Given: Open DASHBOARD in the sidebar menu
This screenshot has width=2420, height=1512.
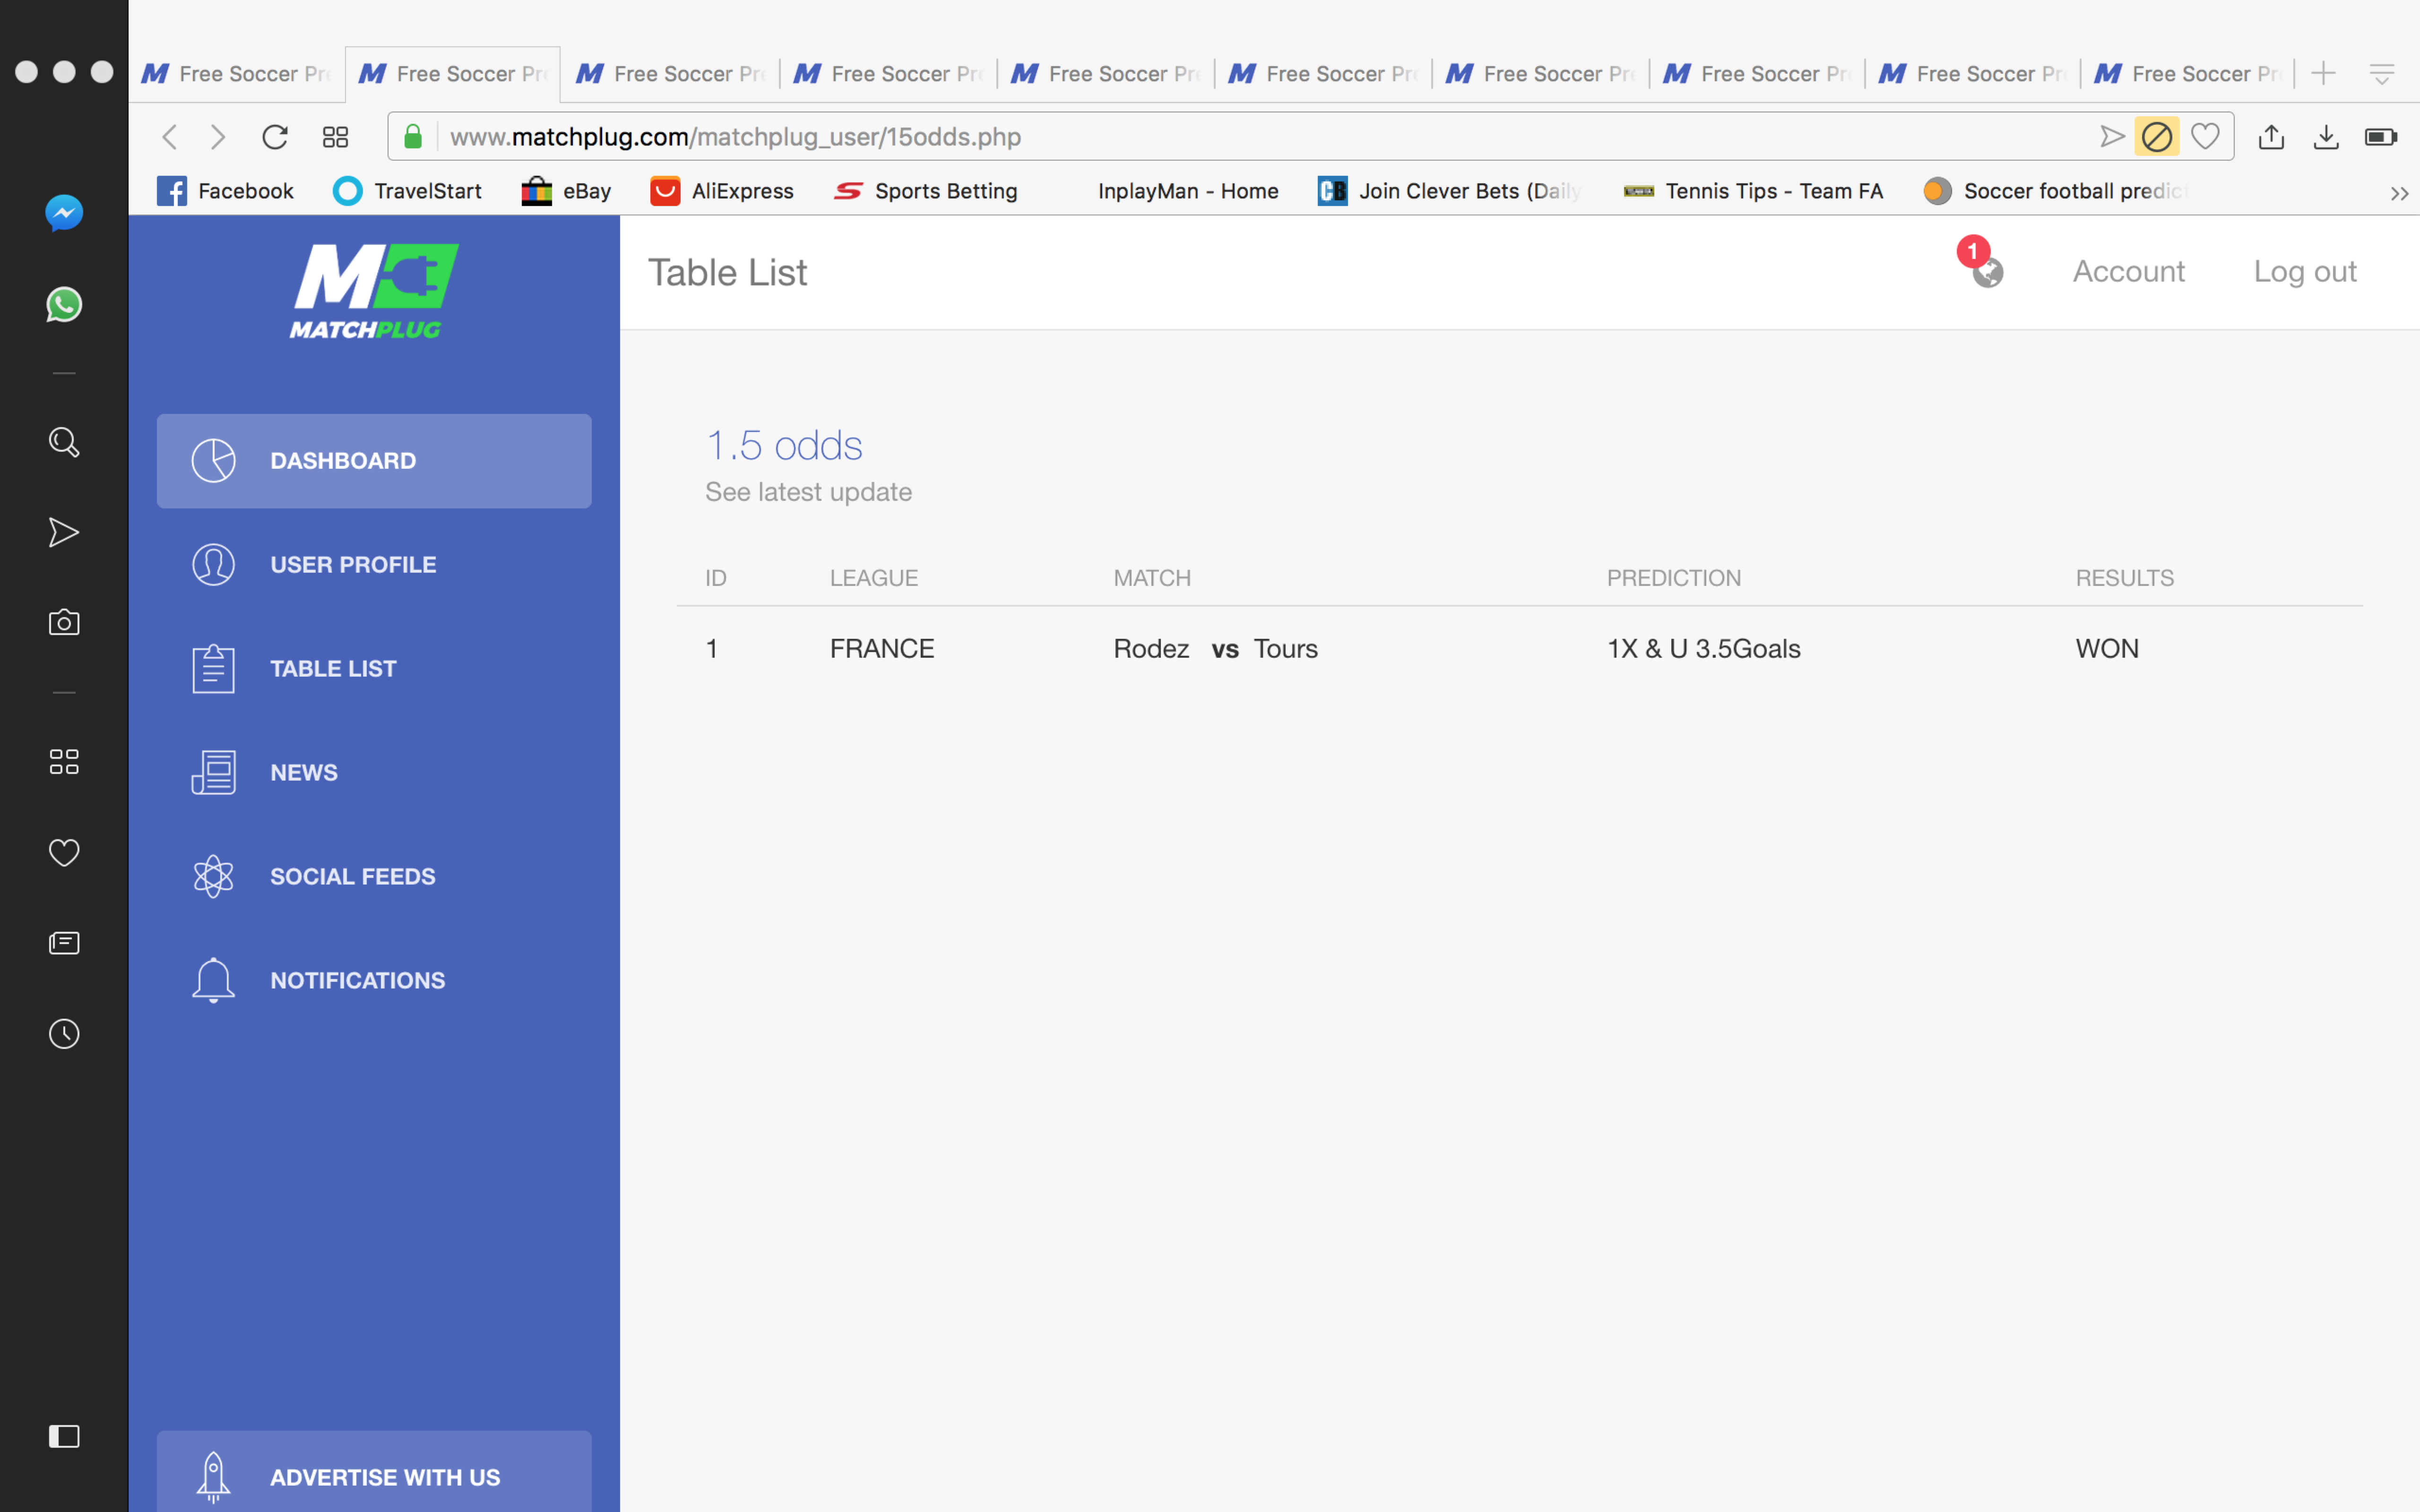Looking at the screenshot, I should tap(374, 461).
